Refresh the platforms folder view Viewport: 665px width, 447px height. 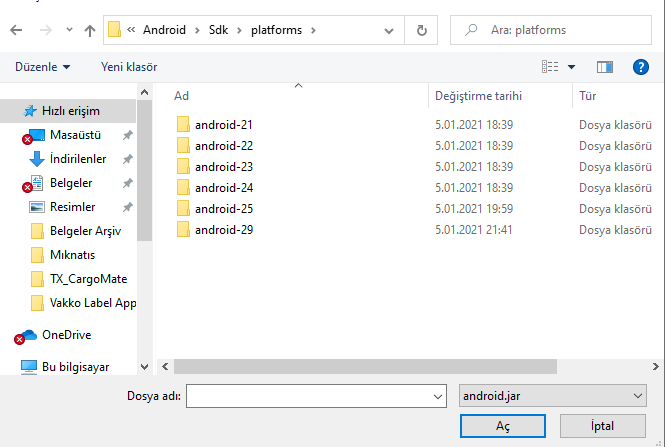(x=422, y=30)
